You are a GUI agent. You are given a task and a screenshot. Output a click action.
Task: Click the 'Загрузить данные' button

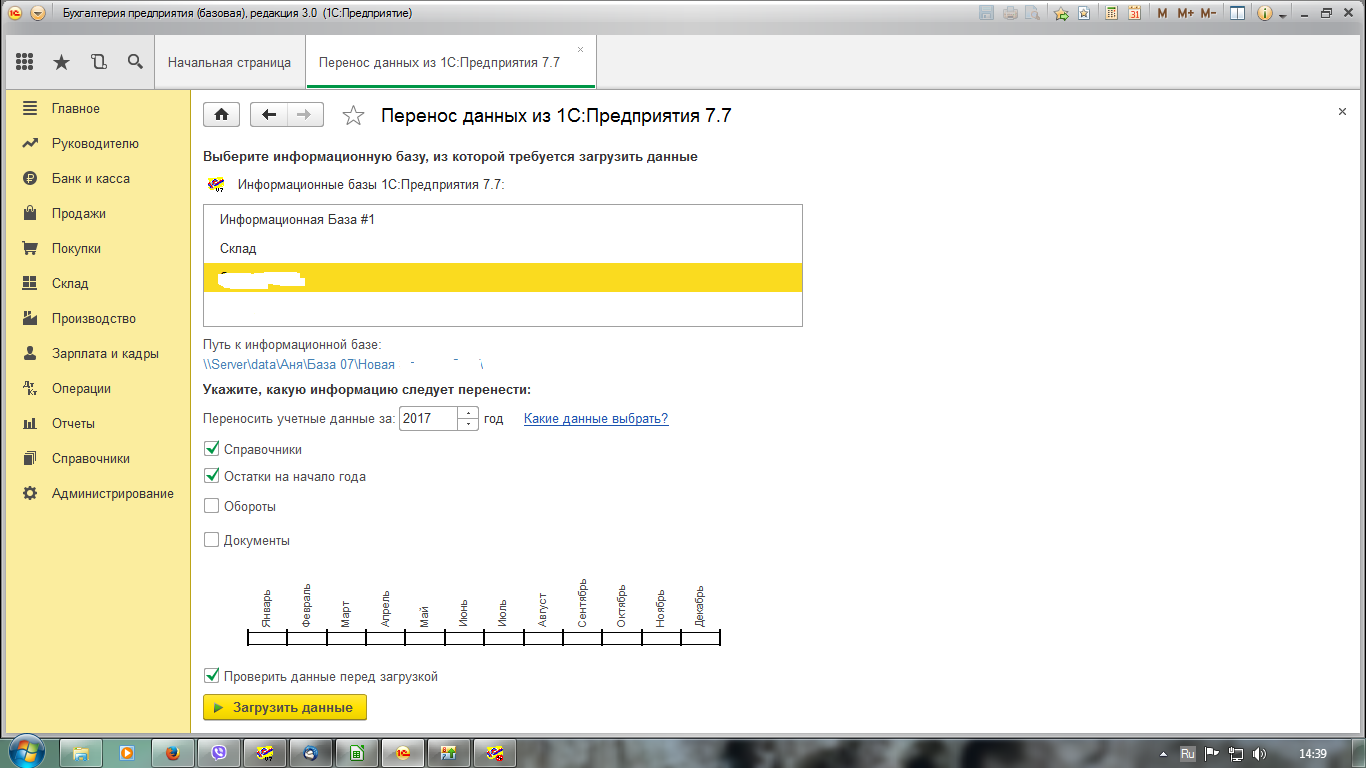click(x=285, y=707)
